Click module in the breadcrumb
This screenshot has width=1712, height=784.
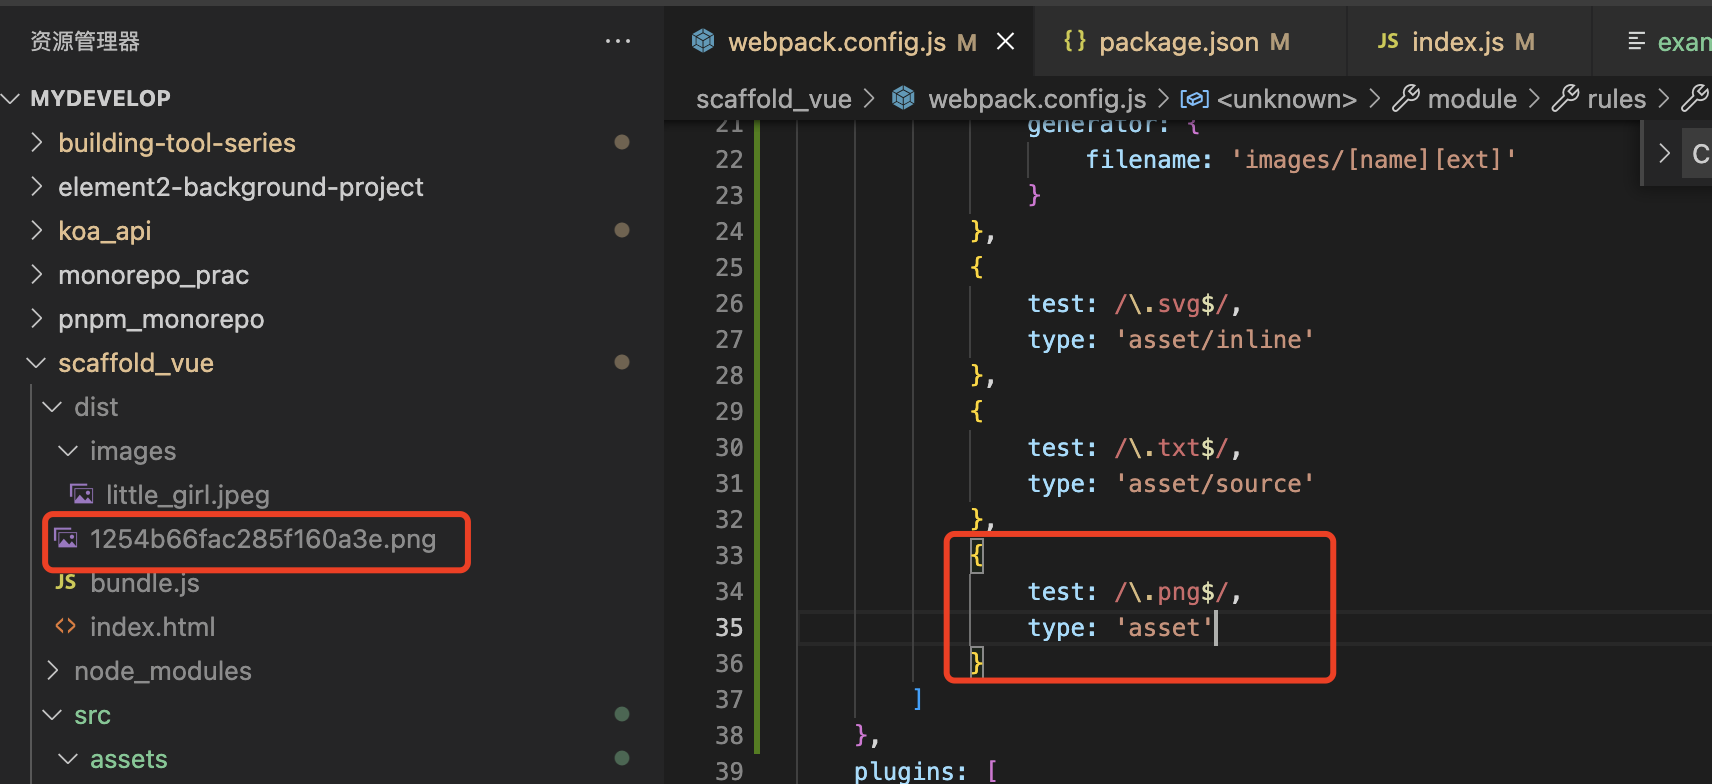[x=1472, y=98]
